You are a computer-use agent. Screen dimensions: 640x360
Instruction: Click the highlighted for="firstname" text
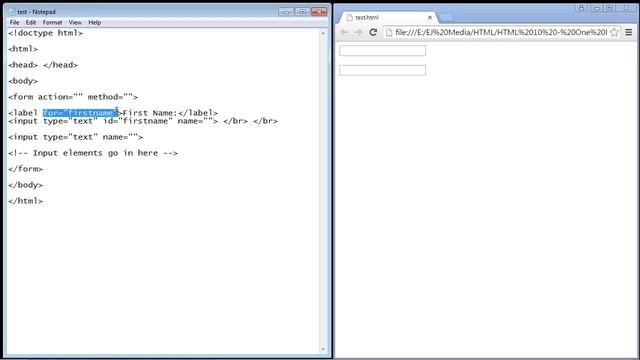[x=80, y=113]
